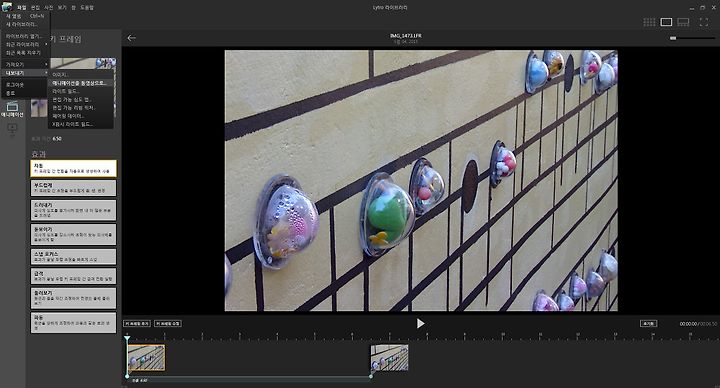Select 애니메이션을 동영상으로... export option
The width and height of the screenshot is (720, 388).
tap(81, 83)
